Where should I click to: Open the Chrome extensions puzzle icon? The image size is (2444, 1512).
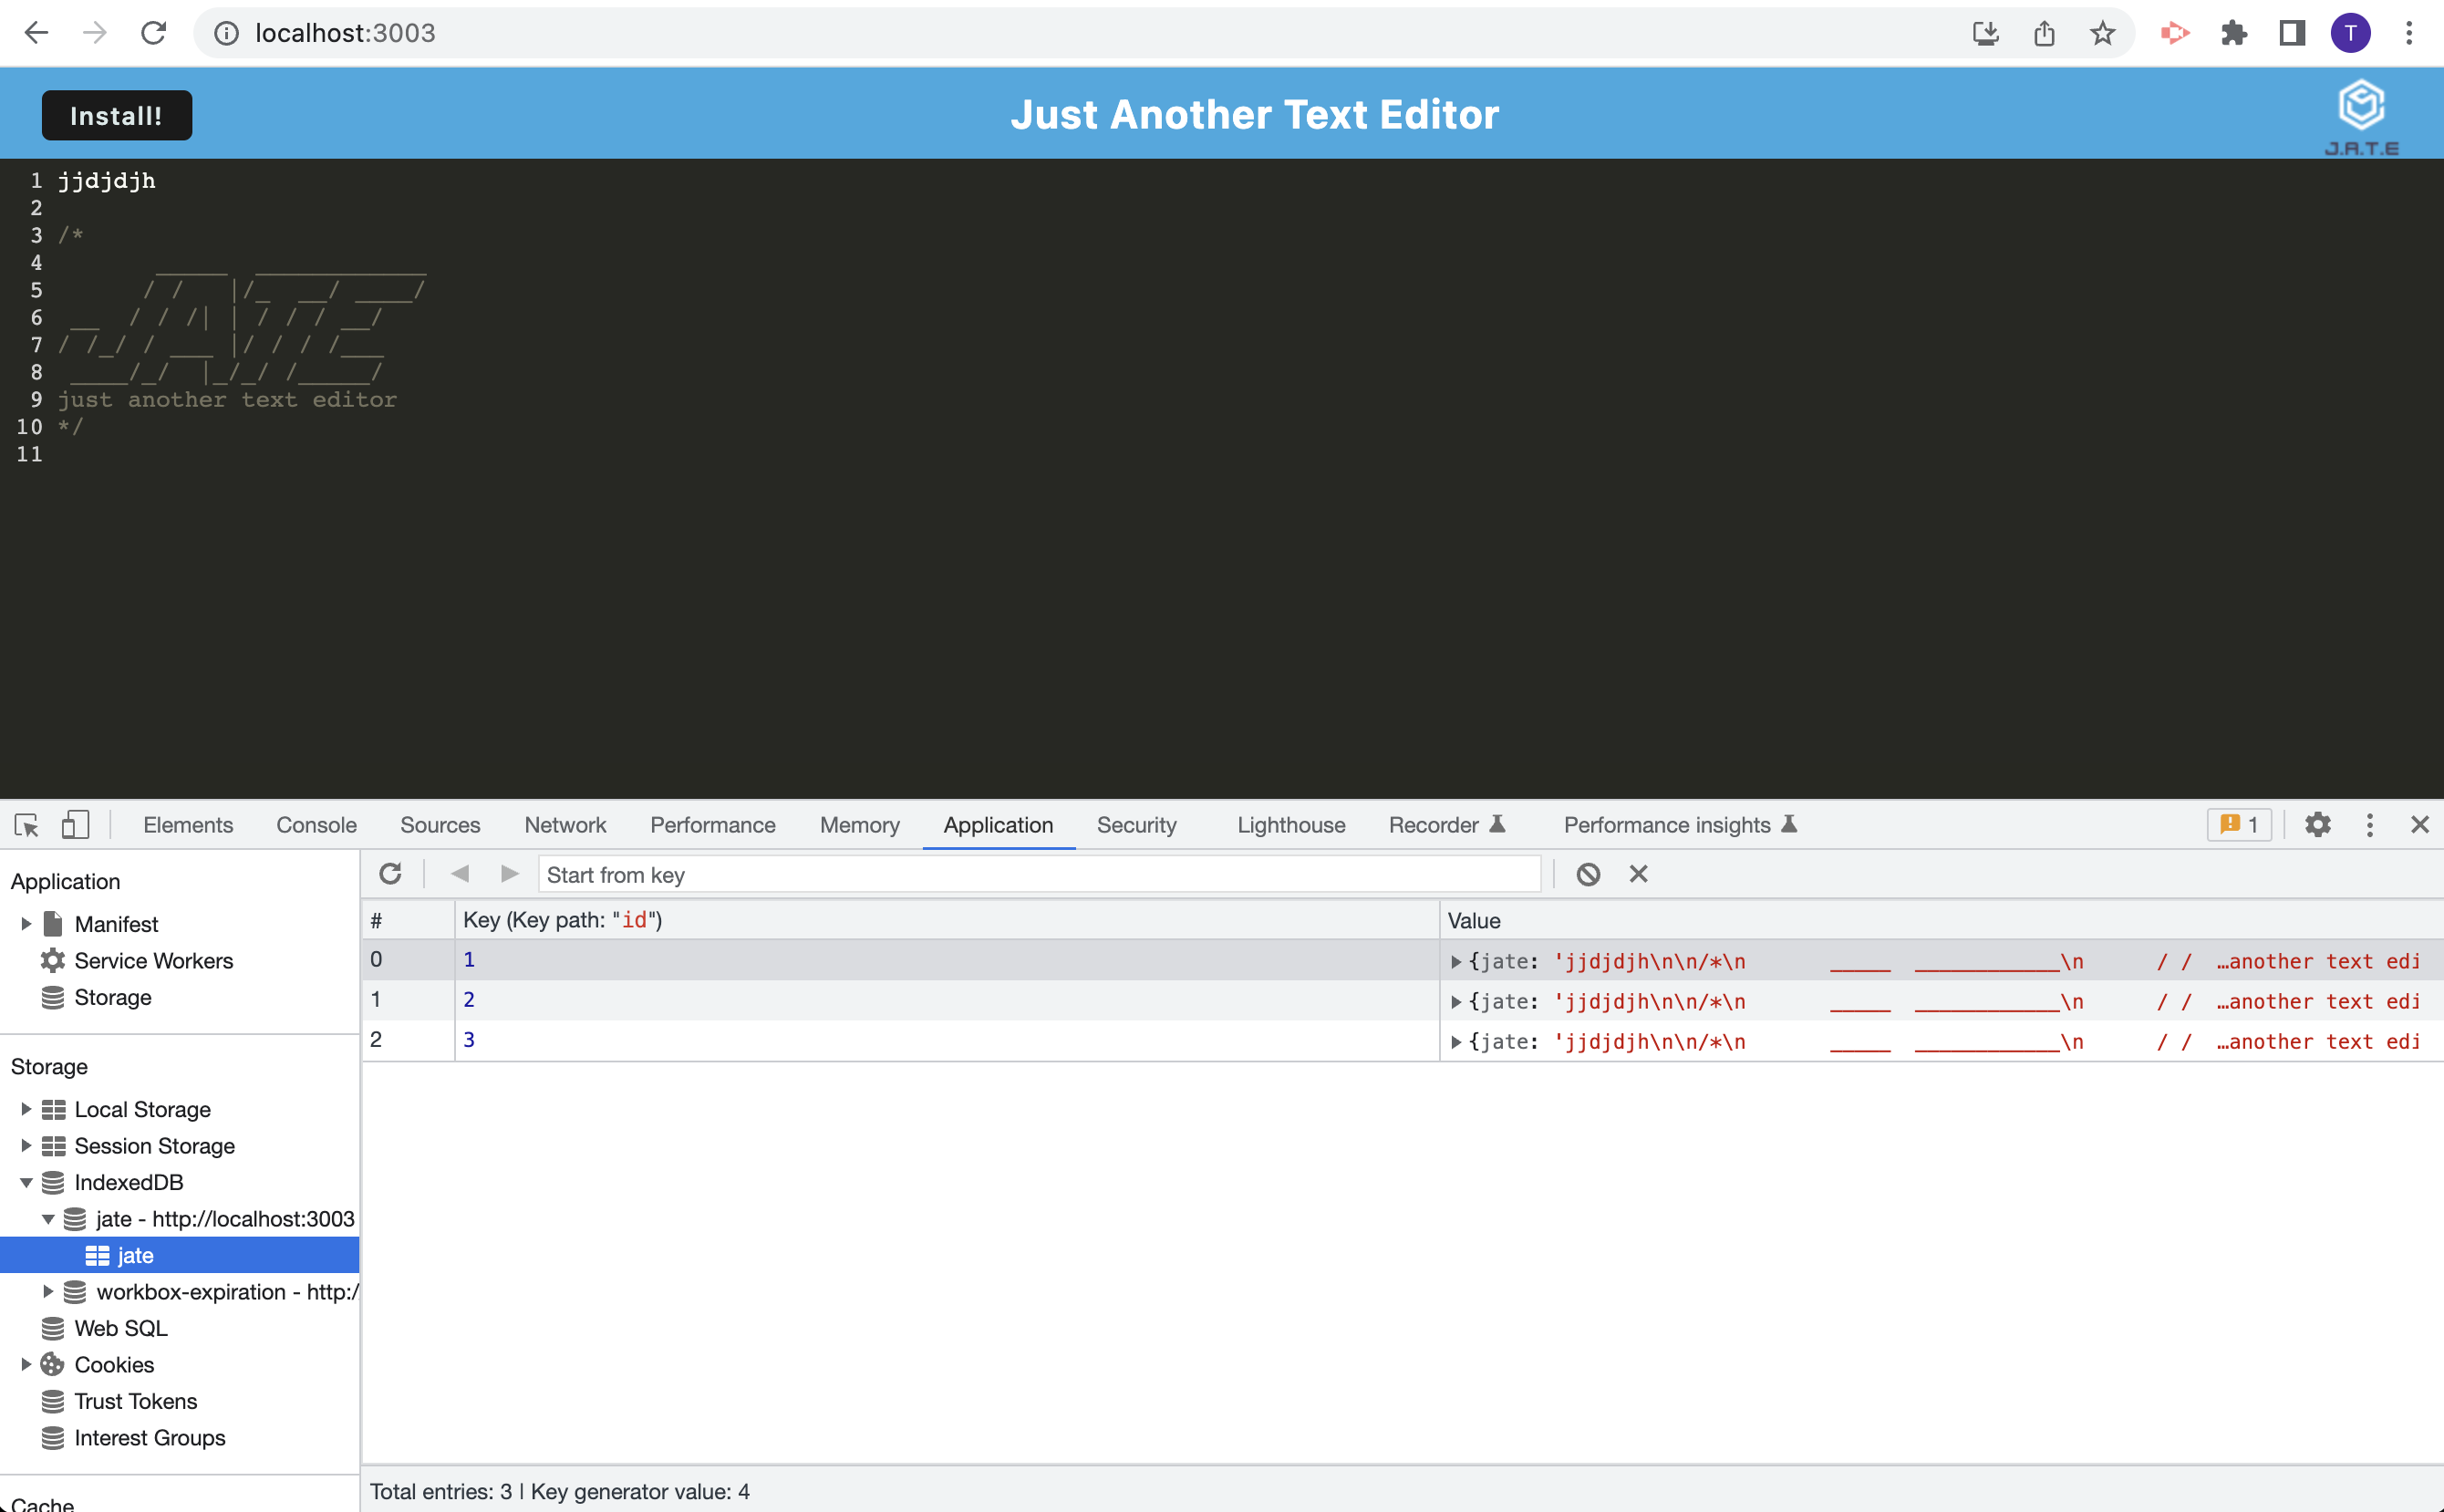pos(2234,33)
